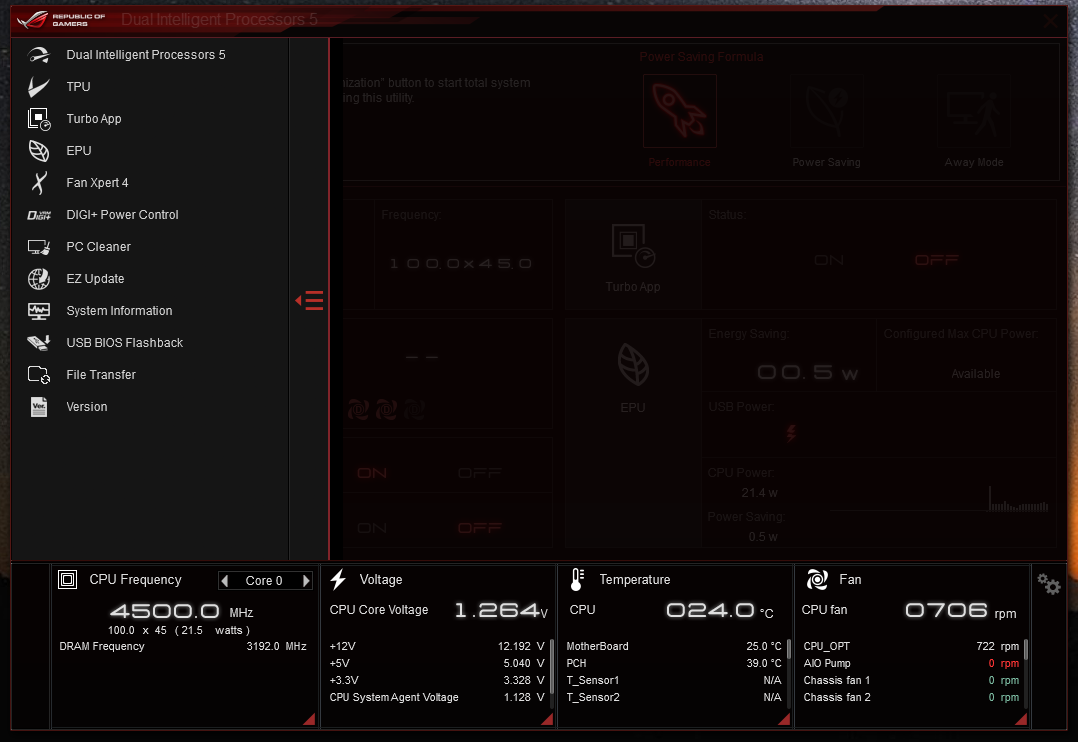
Task: Open the Fan Xpert 4 menu entry
Action: pos(98,183)
